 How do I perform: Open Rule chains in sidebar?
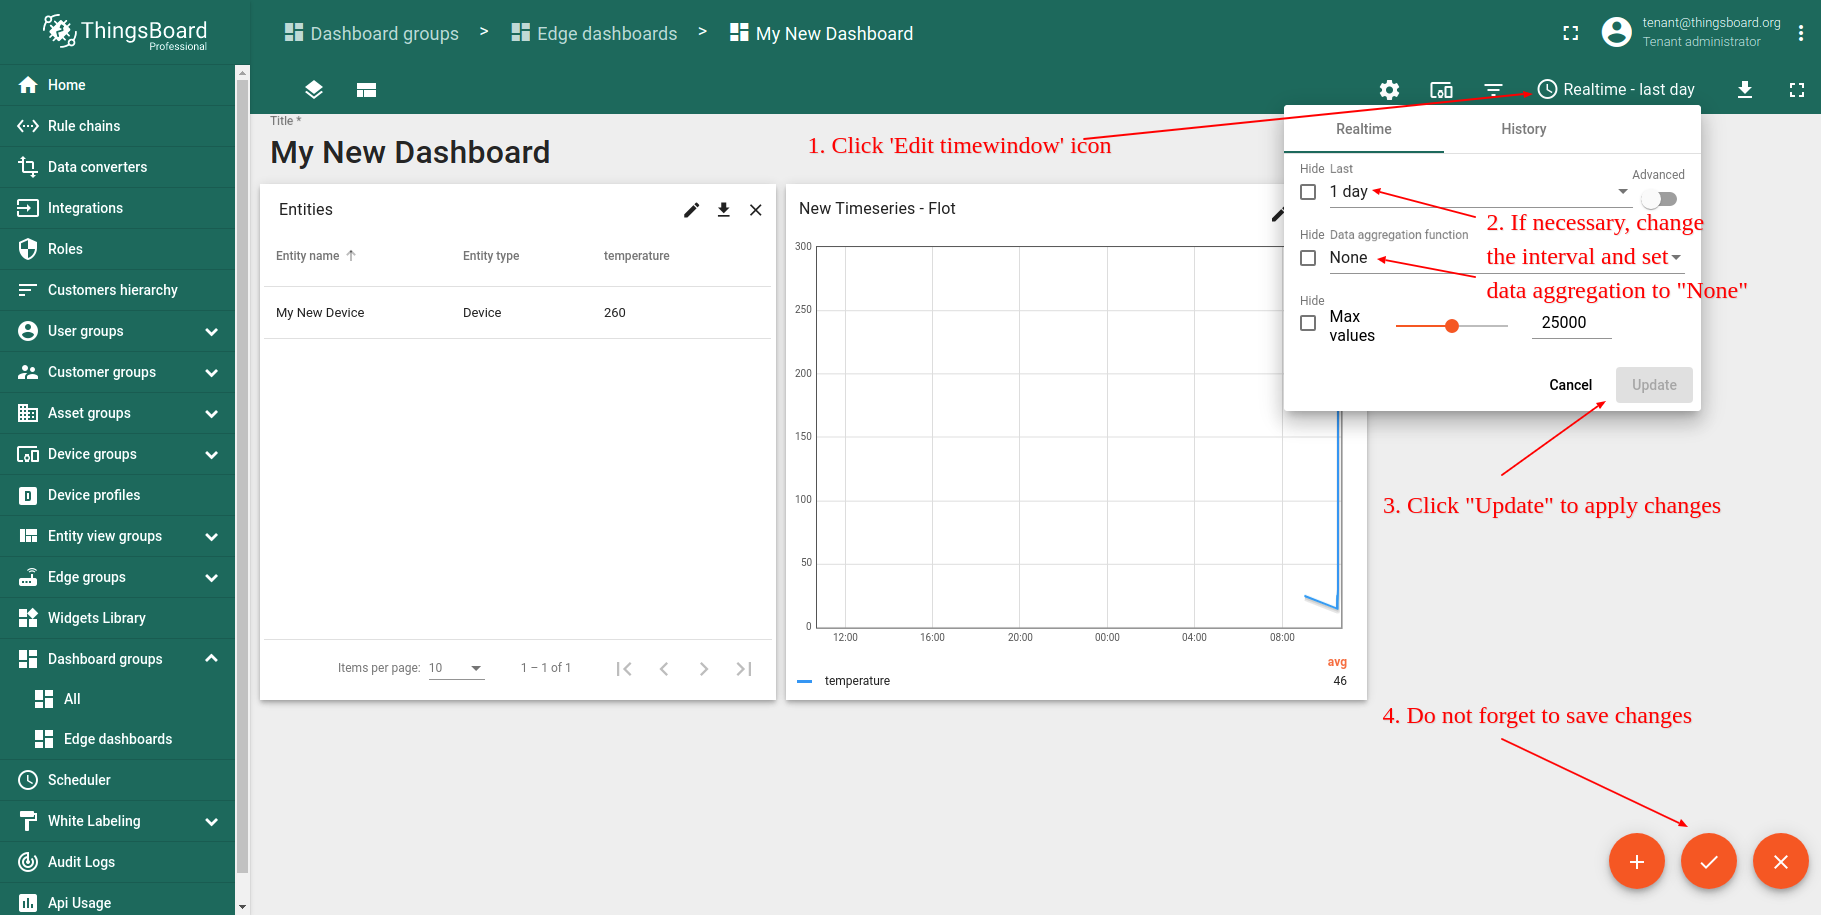pyautogui.click(x=117, y=126)
